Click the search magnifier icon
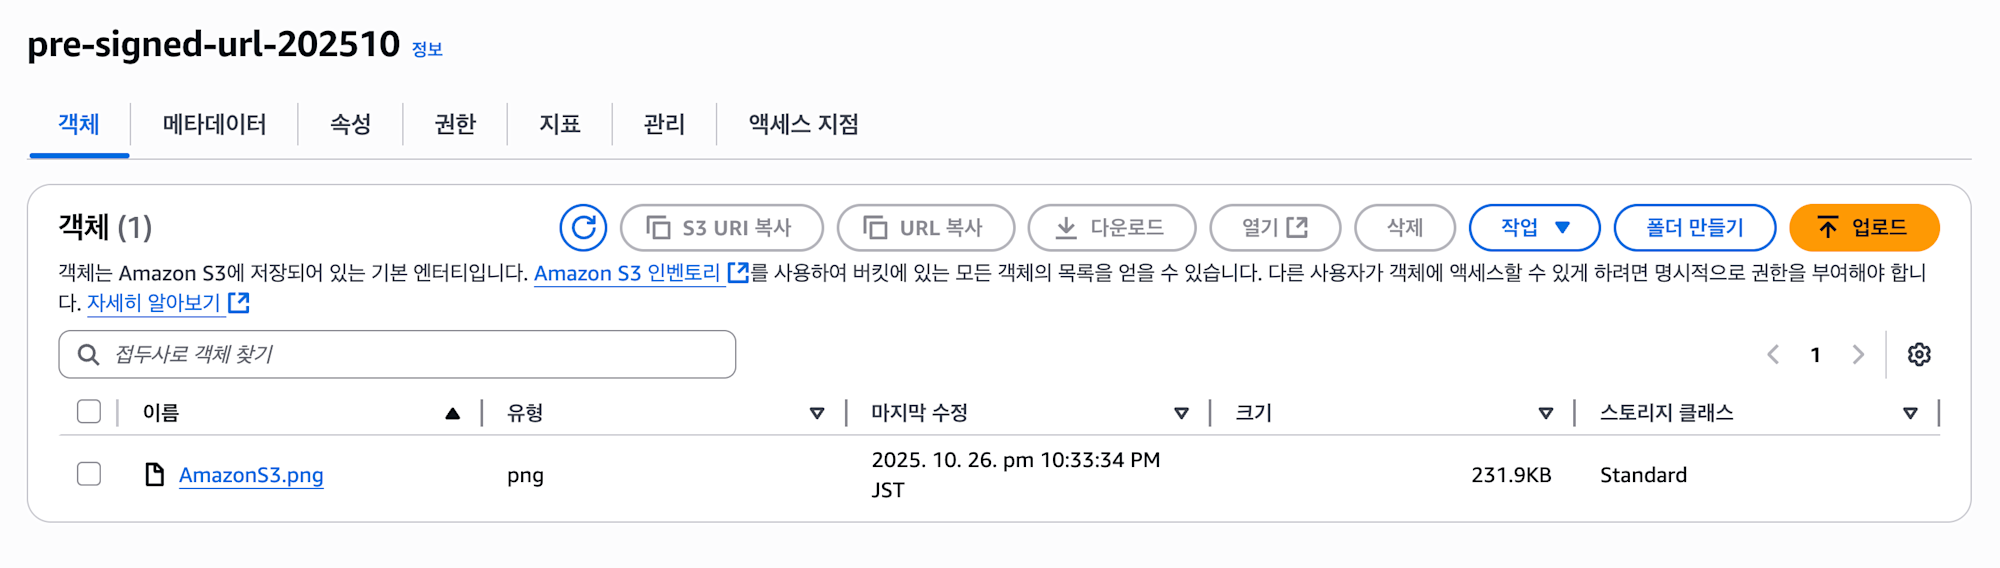The height and width of the screenshot is (568, 2000). [x=89, y=355]
